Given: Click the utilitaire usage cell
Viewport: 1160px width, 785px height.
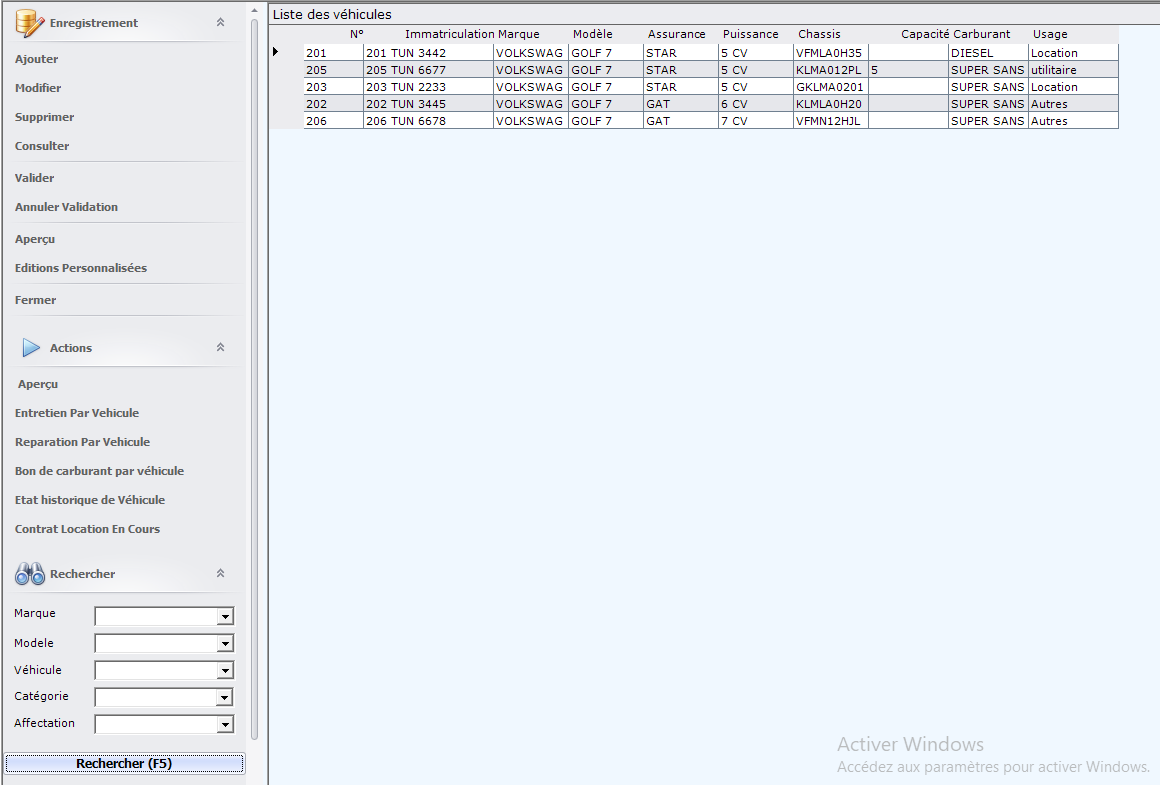Looking at the screenshot, I should click(x=1073, y=70).
